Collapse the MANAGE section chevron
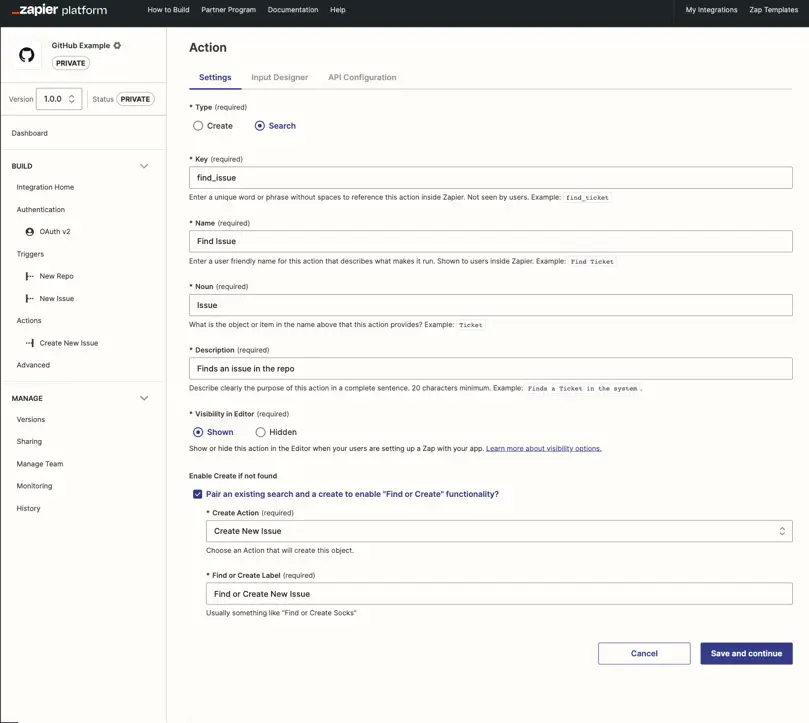The width and height of the screenshot is (809, 723). pyautogui.click(x=144, y=398)
